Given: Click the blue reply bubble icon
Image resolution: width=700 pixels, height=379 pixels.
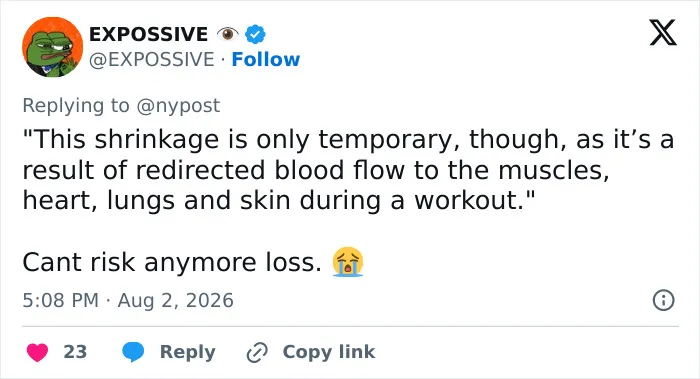Looking at the screenshot, I should (133, 352).
